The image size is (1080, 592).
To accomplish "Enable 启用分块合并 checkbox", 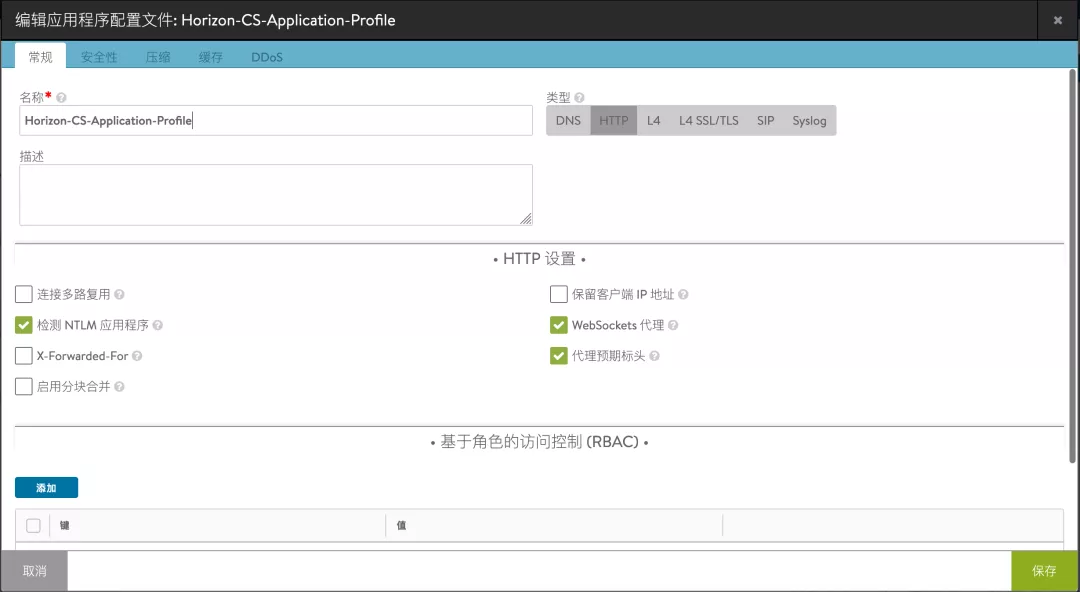I will point(23,387).
